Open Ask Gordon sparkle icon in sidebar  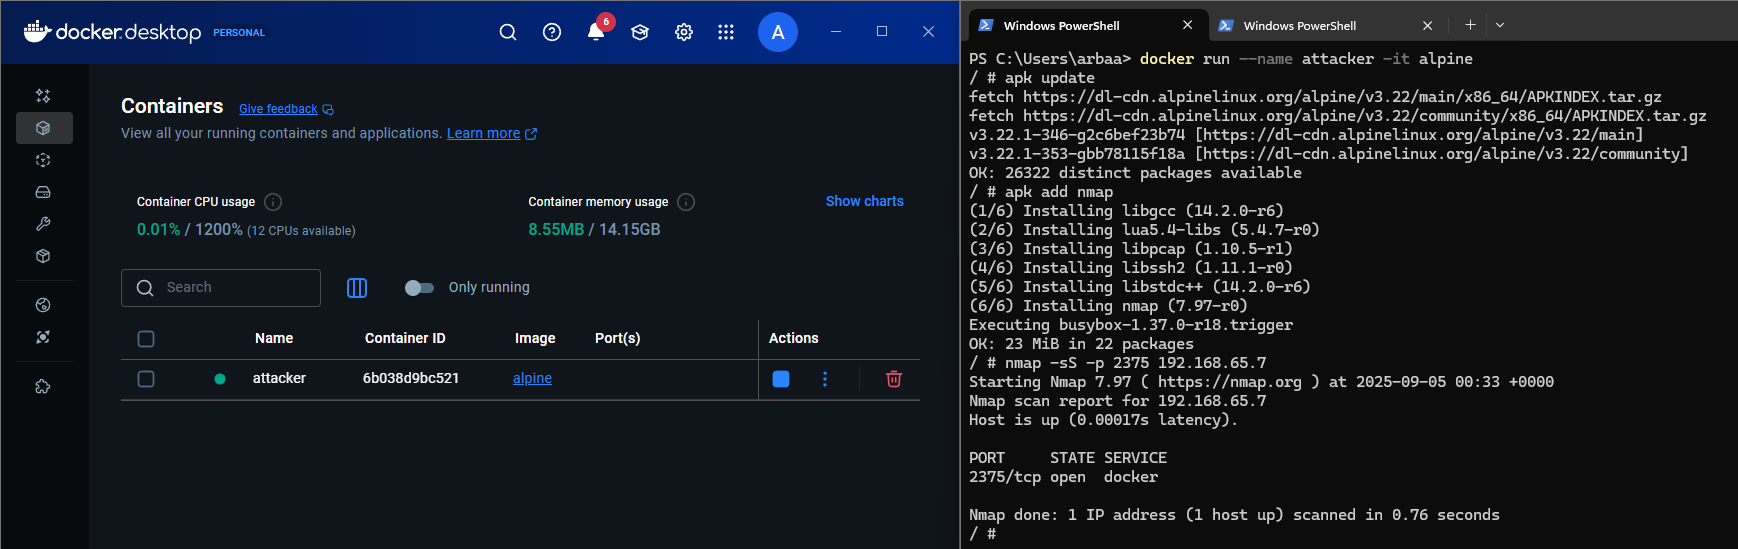[x=43, y=96]
